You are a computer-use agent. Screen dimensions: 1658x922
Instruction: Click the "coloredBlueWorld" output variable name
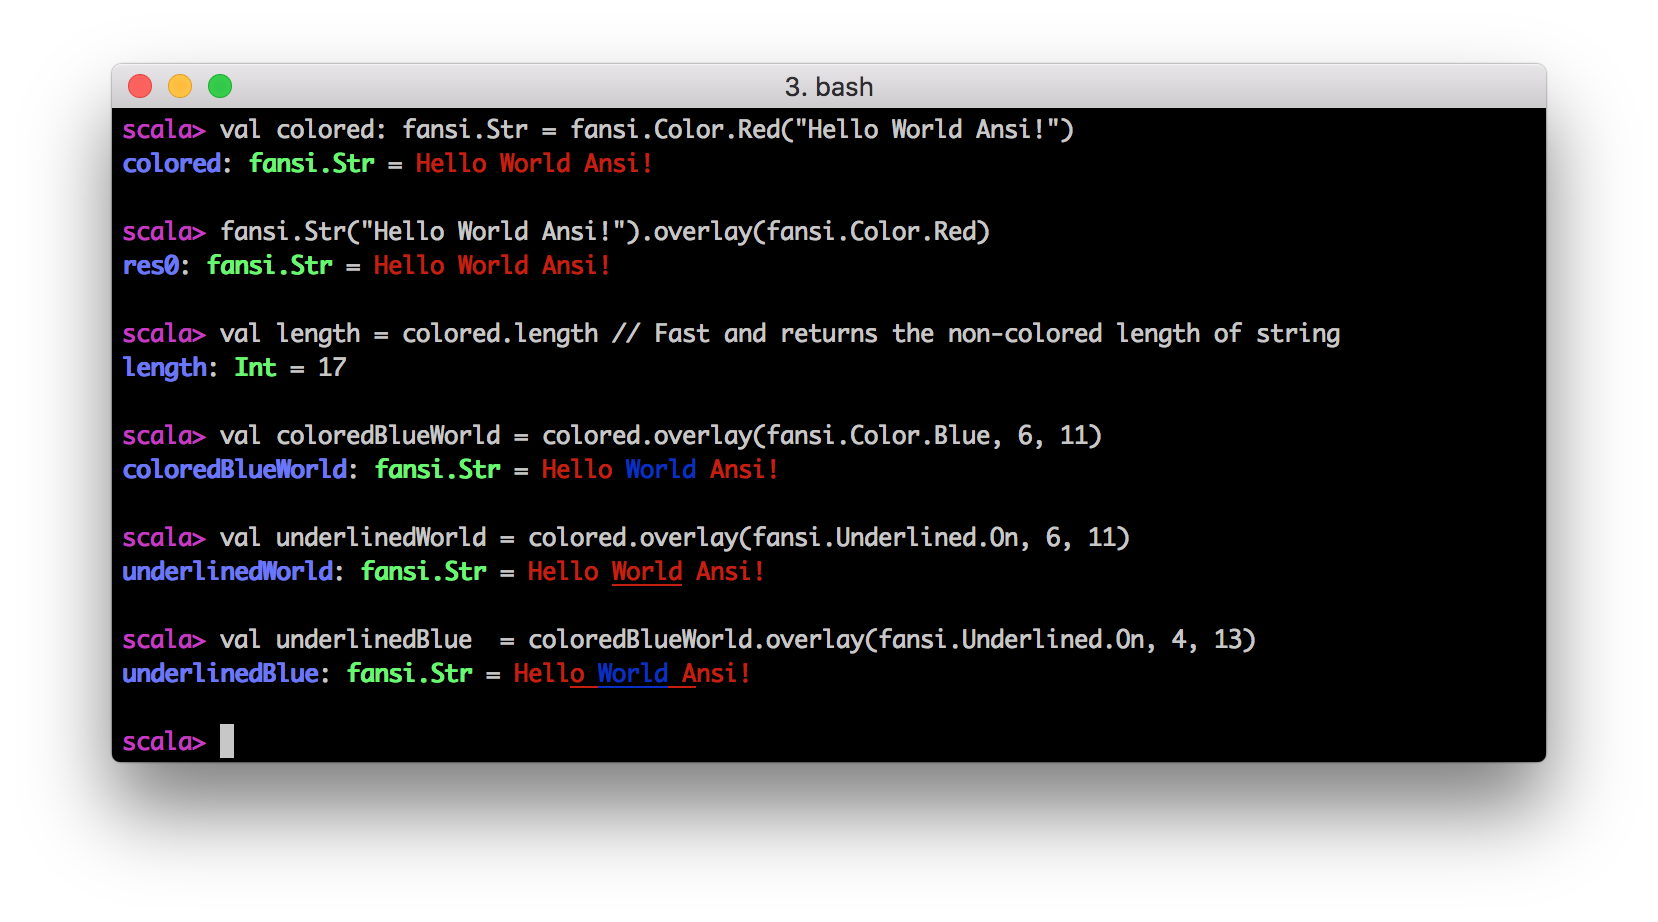[x=234, y=469]
